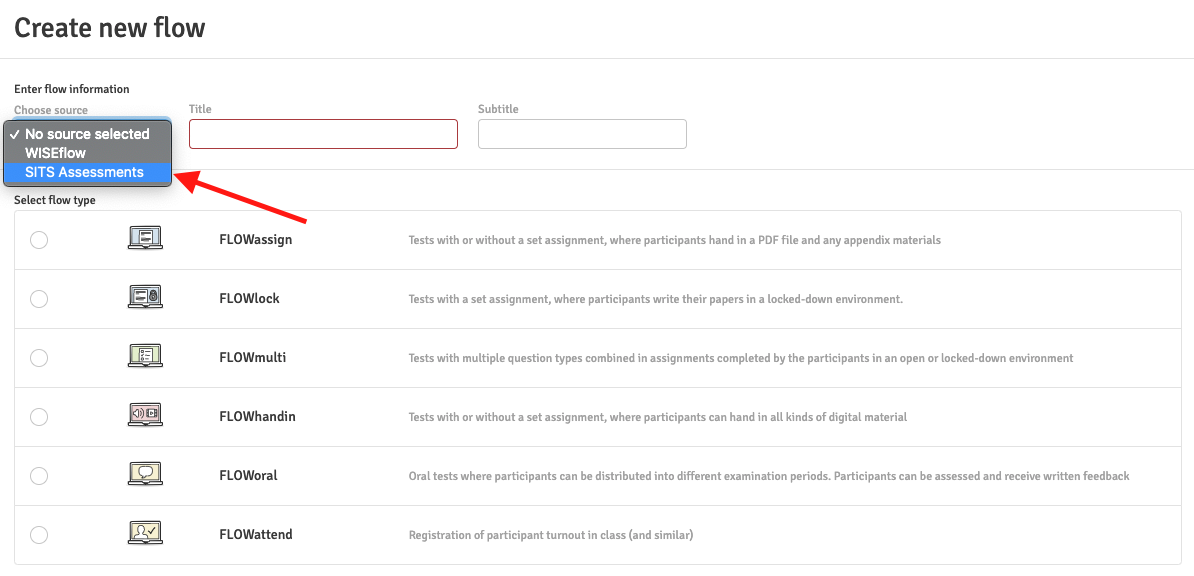Select the FLOWassign radio button
This screenshot has width=1194, height=576.
tap(39, 240)
